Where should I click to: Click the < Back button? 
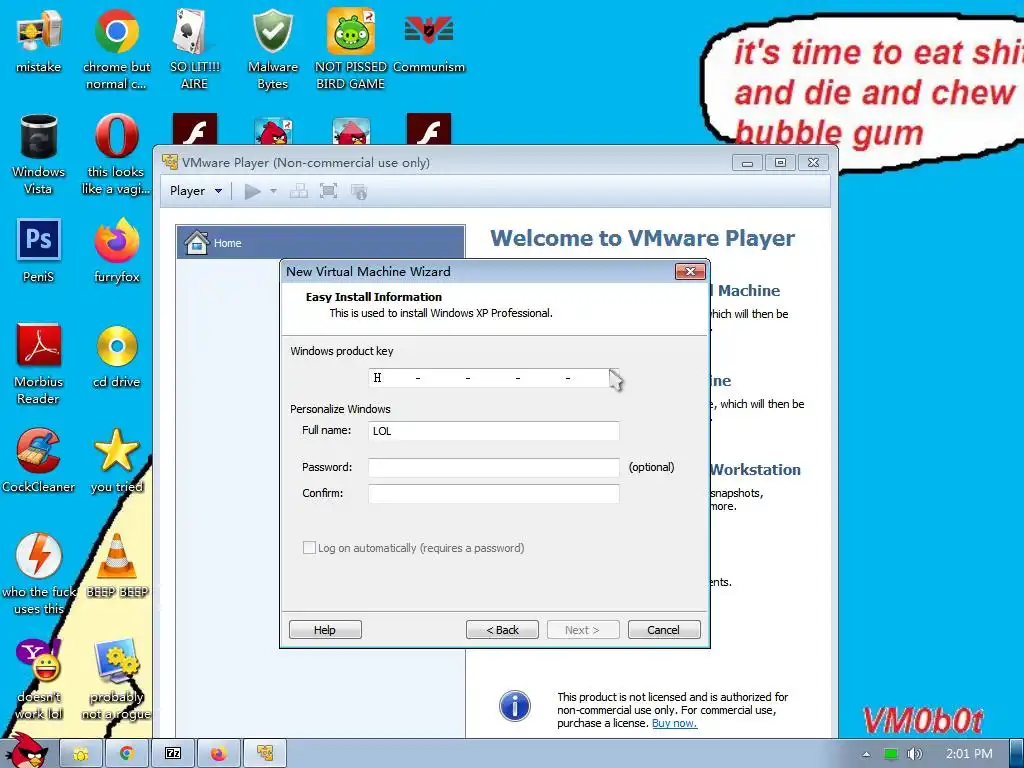pyautogui.click(x=502, y=630)
